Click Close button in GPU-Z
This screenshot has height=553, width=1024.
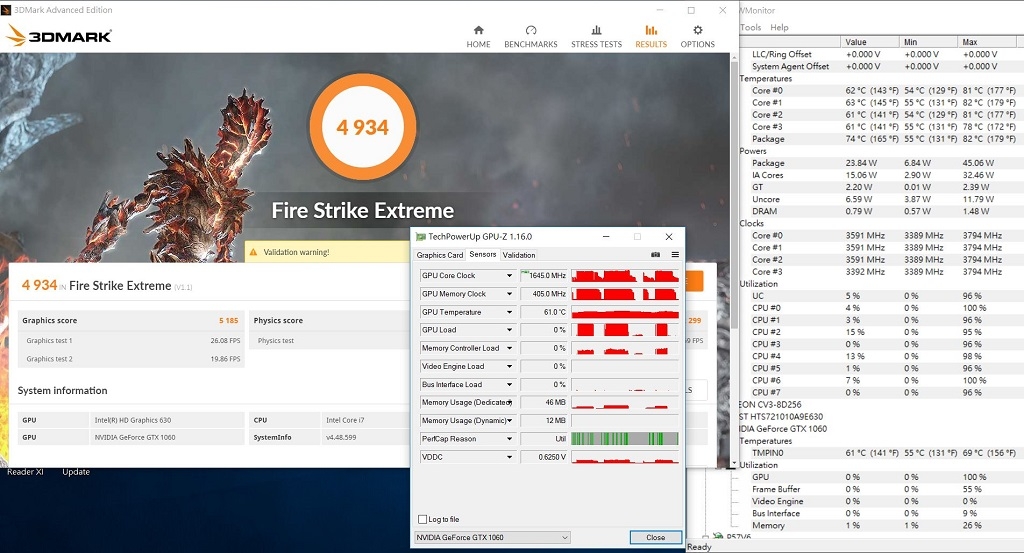[x=656, y=537]
